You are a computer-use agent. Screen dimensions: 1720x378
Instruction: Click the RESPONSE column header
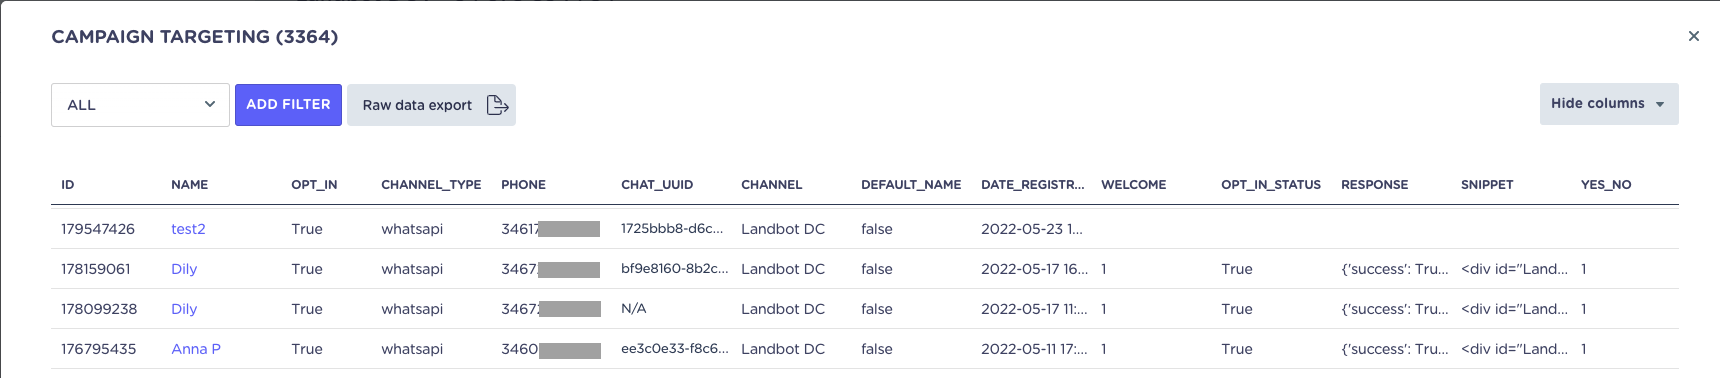pyautogui.click(x=1375, y=185)
